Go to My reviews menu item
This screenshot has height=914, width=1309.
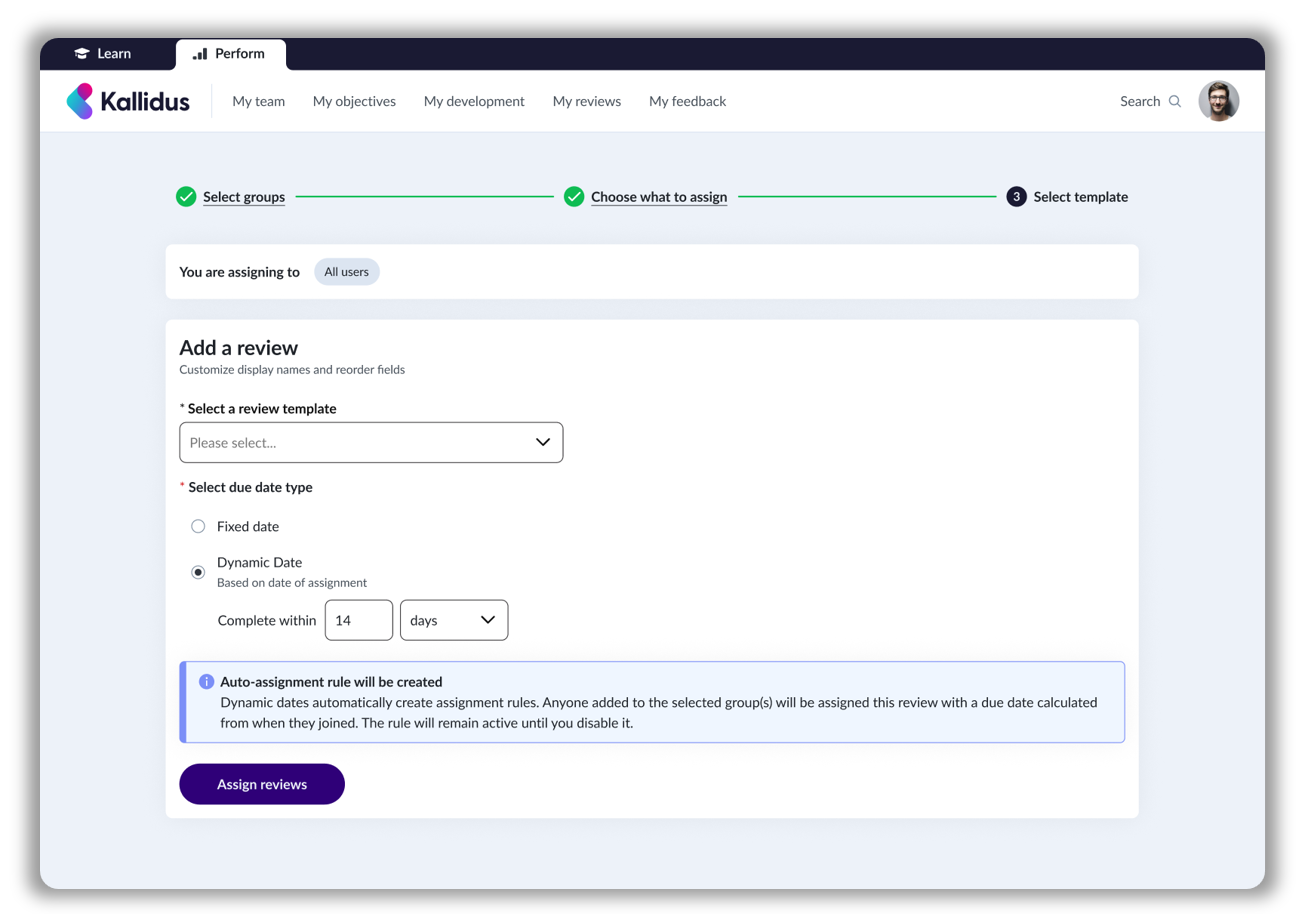click(586, 101)
